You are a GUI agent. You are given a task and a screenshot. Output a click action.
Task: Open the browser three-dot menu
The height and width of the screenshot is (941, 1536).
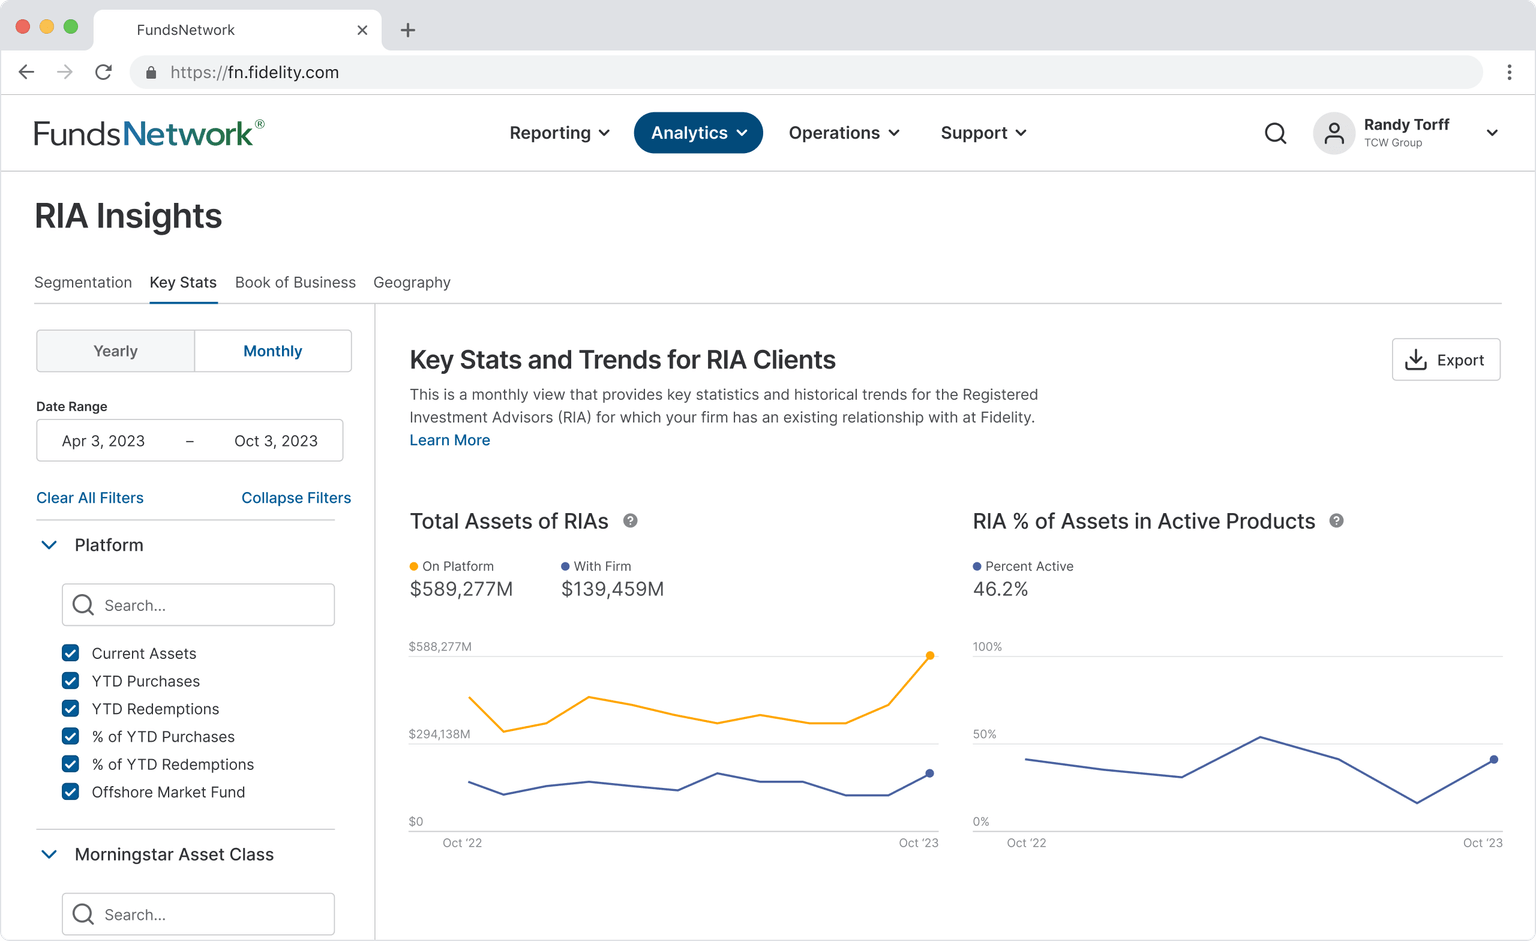[x=1509, y=72]
